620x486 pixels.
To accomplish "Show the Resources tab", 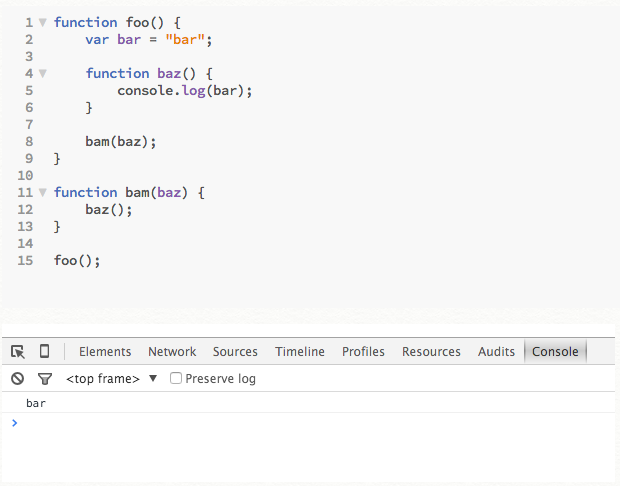I will click(x=431, y=352).
